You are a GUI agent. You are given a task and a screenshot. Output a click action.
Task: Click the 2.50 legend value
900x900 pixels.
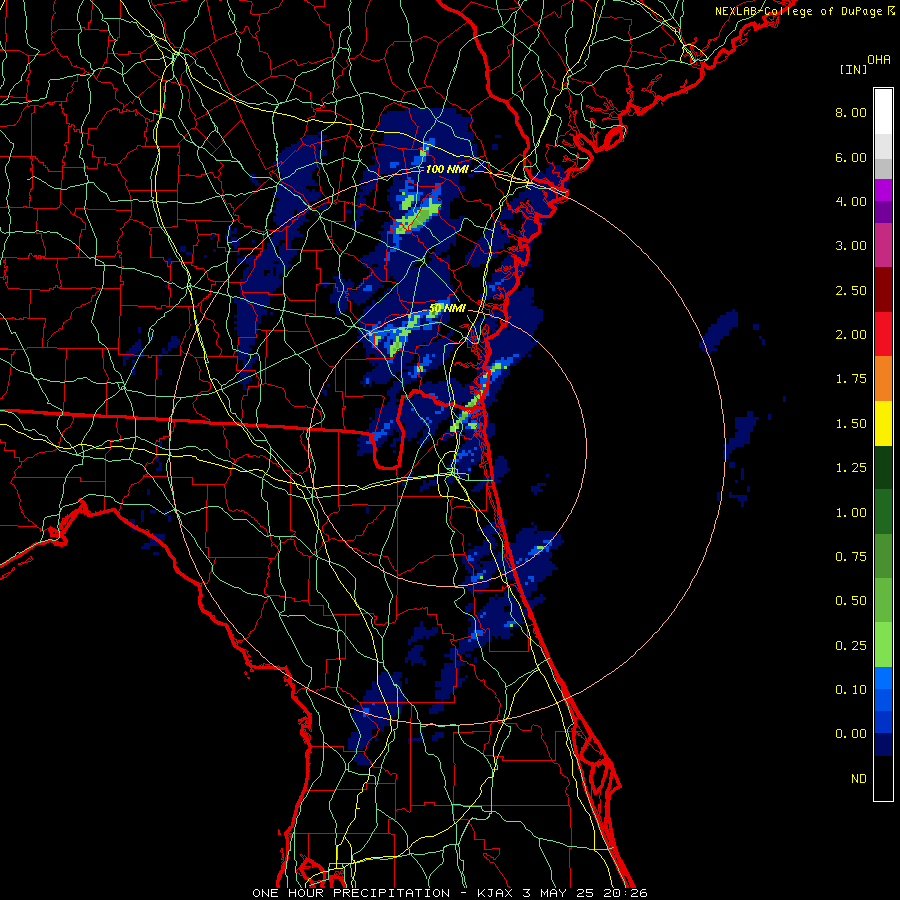851,290
